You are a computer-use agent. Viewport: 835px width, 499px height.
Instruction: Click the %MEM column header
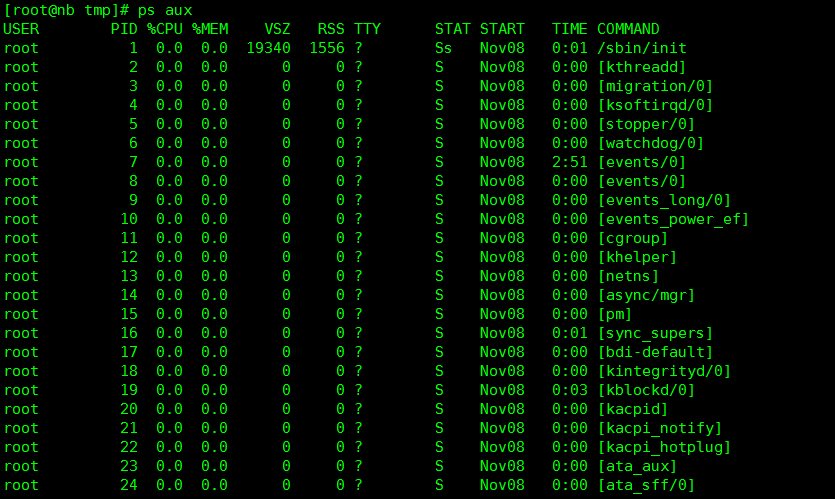[x=210, y=29]
